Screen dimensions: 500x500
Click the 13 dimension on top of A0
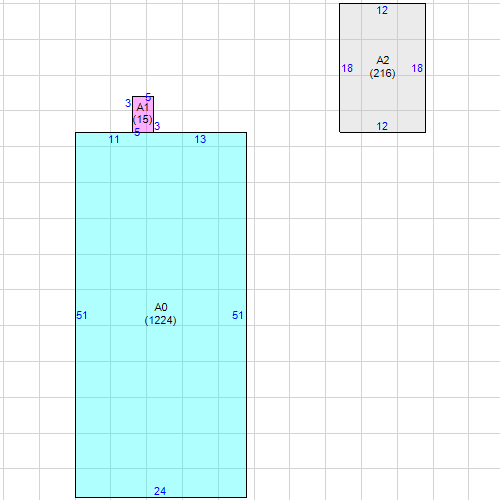[x=200, y=139]
